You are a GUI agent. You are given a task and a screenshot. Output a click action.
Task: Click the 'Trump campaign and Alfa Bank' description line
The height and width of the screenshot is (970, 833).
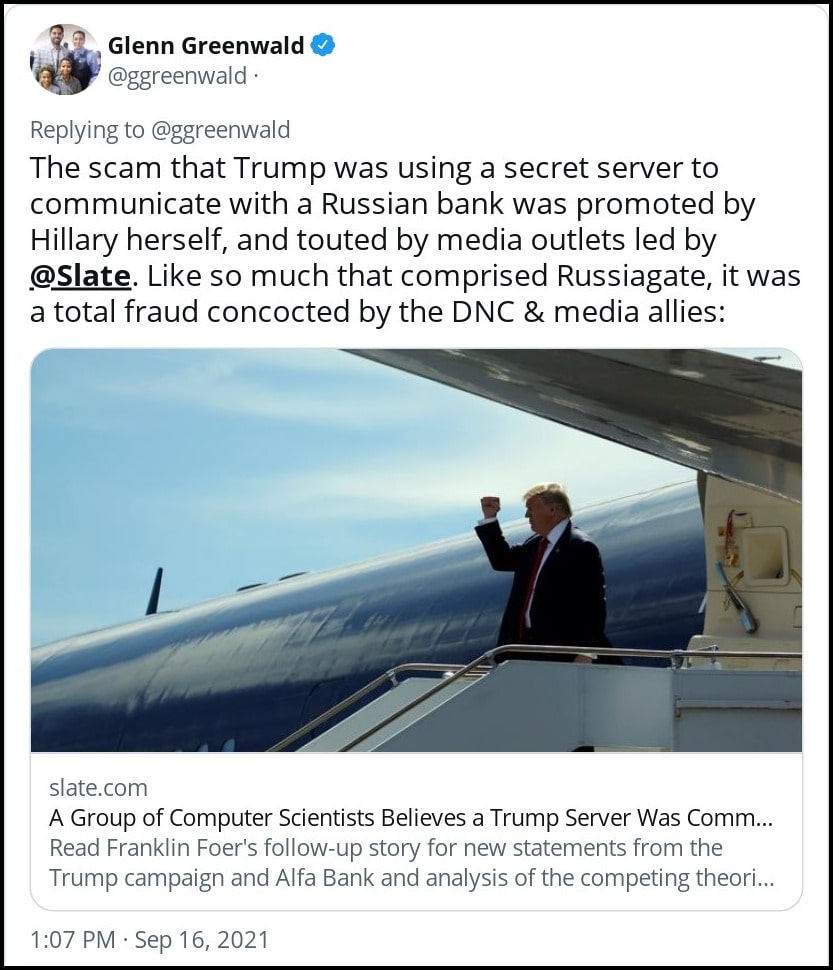pos(411,878)
